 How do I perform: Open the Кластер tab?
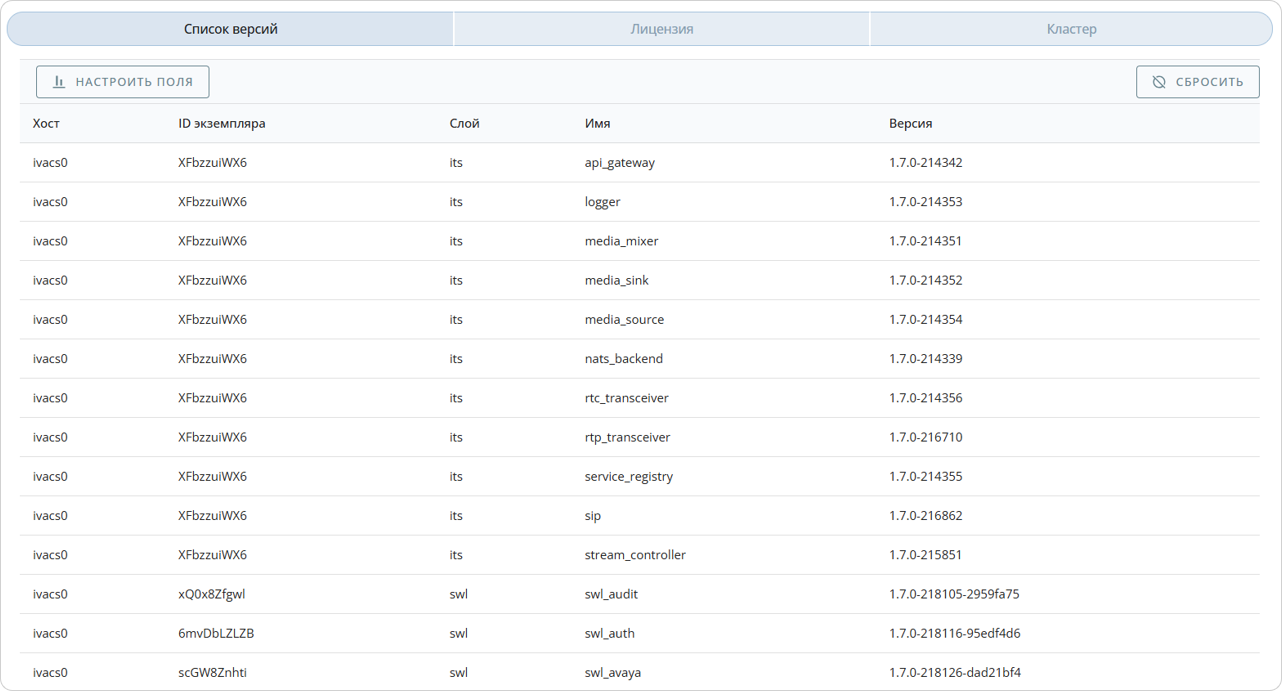[1071, 29]
